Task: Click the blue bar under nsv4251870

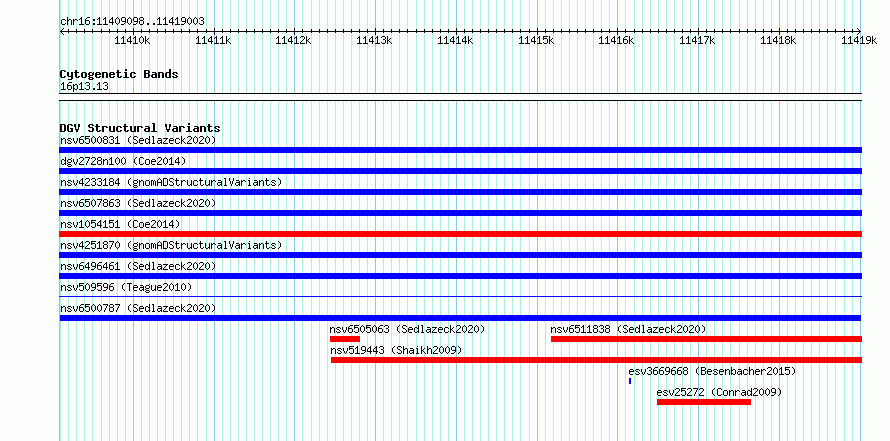Action: pyautogui.click(x=461, y=255)
